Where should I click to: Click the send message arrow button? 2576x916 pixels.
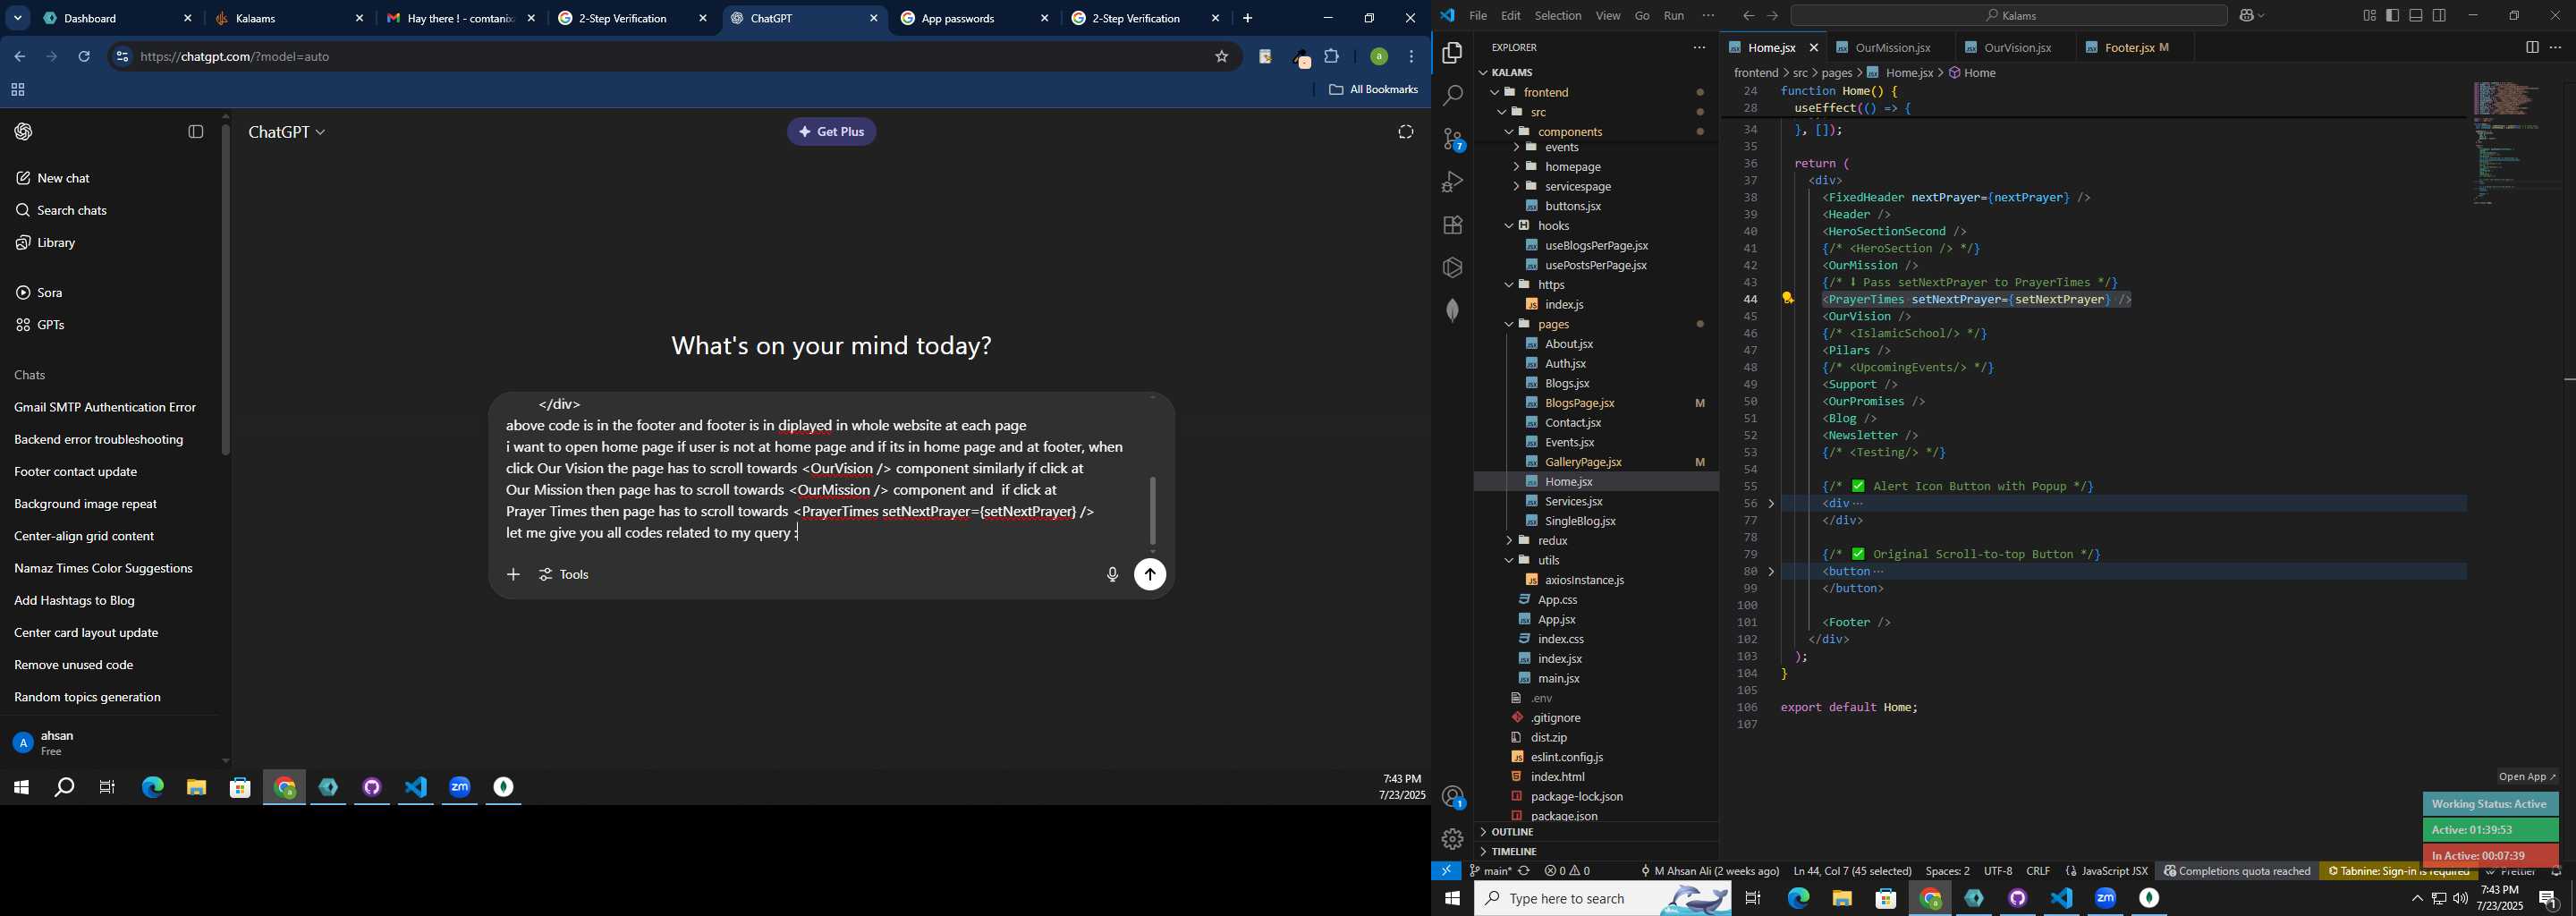click(1150, 575)
